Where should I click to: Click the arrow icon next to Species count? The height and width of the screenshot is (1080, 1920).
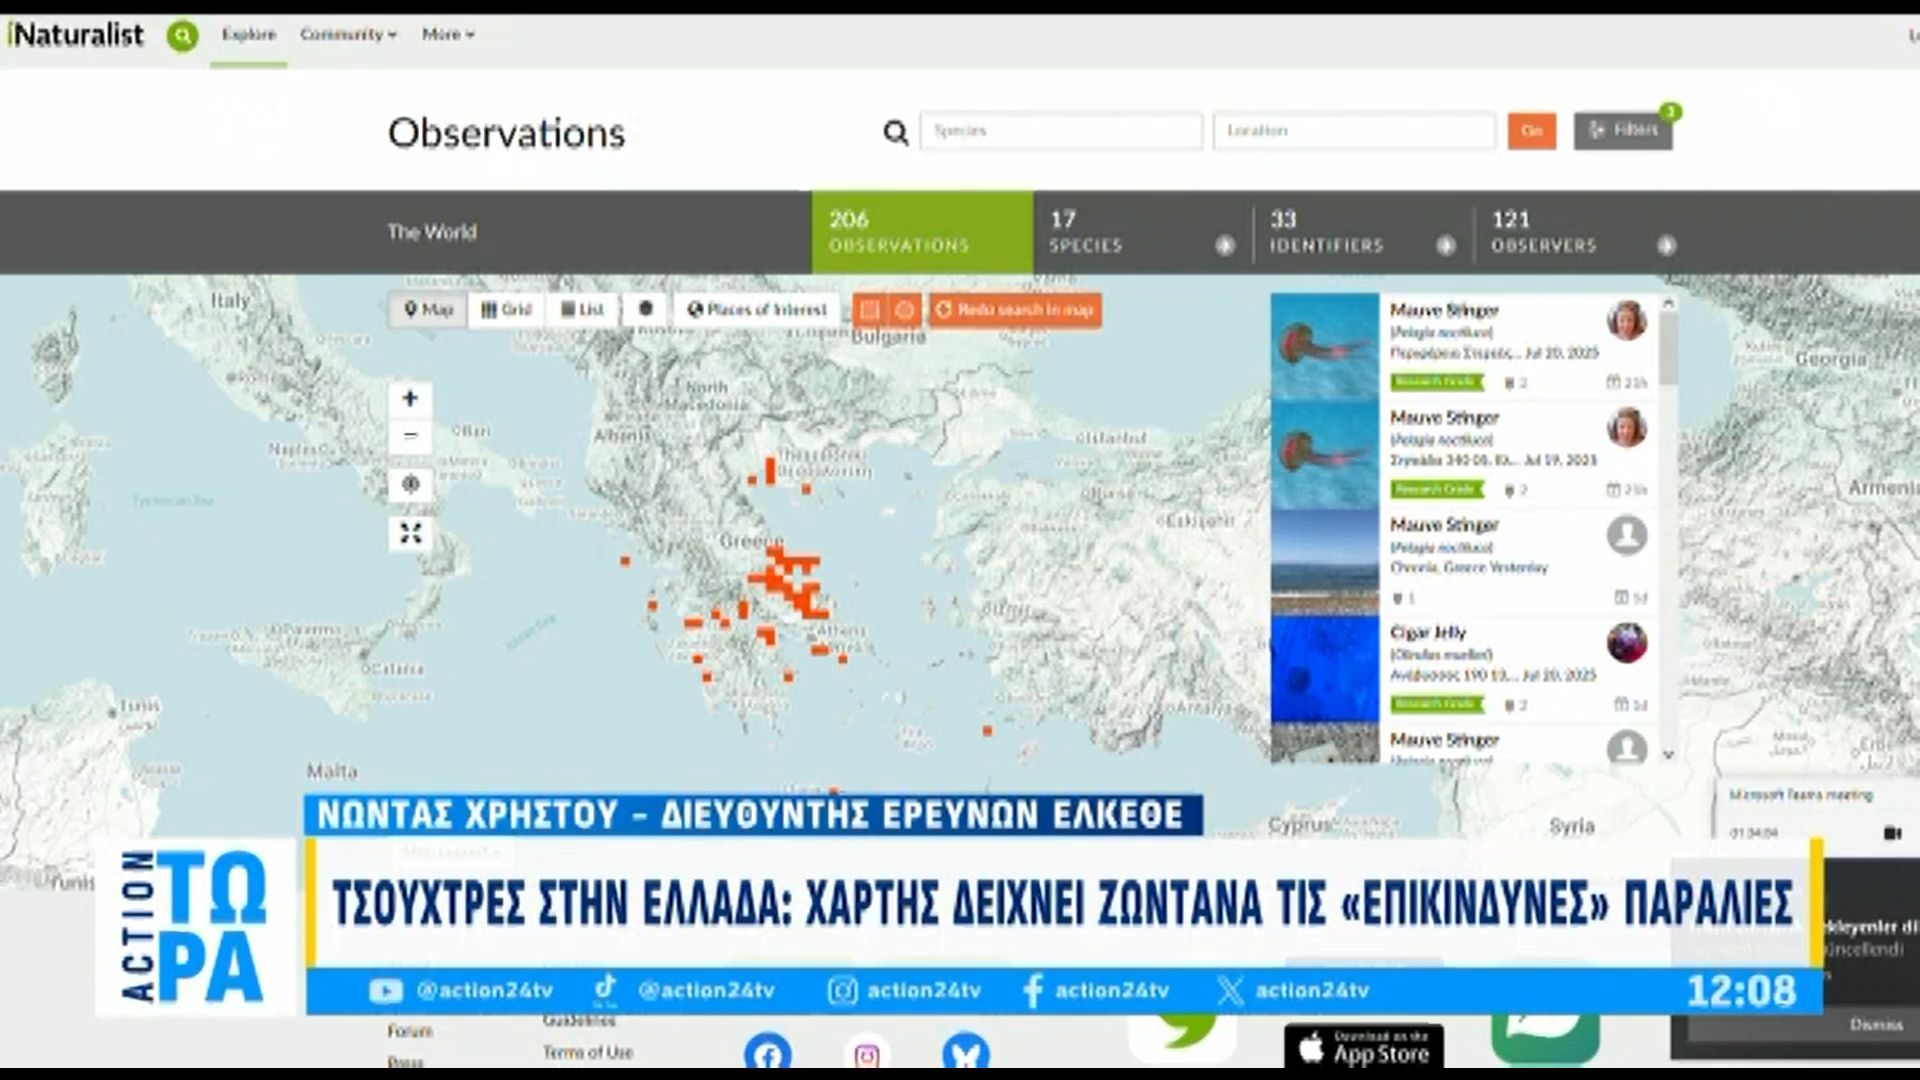1225,246
